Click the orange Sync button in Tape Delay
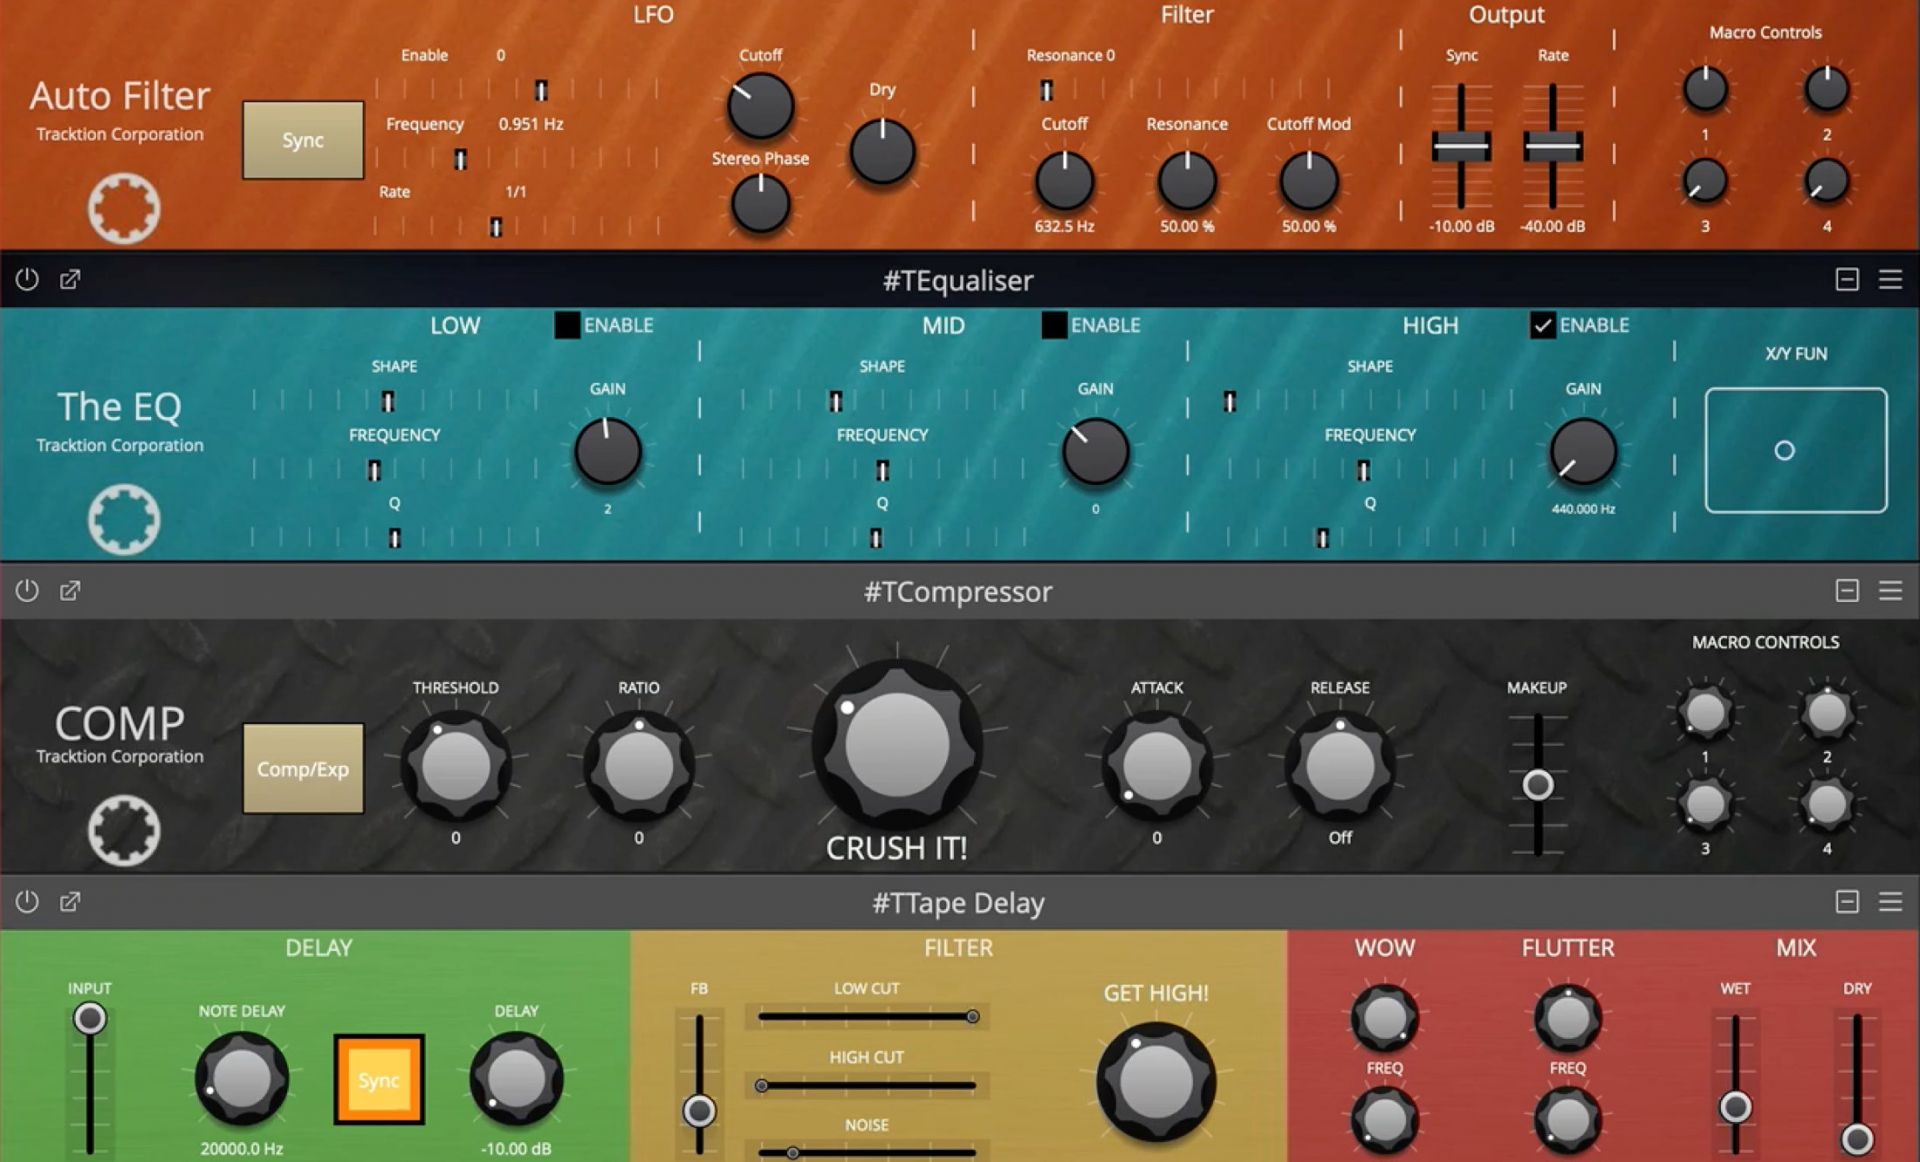Image resolution: width=1920 pixels, height=1162 pixels. (379, 1080)
